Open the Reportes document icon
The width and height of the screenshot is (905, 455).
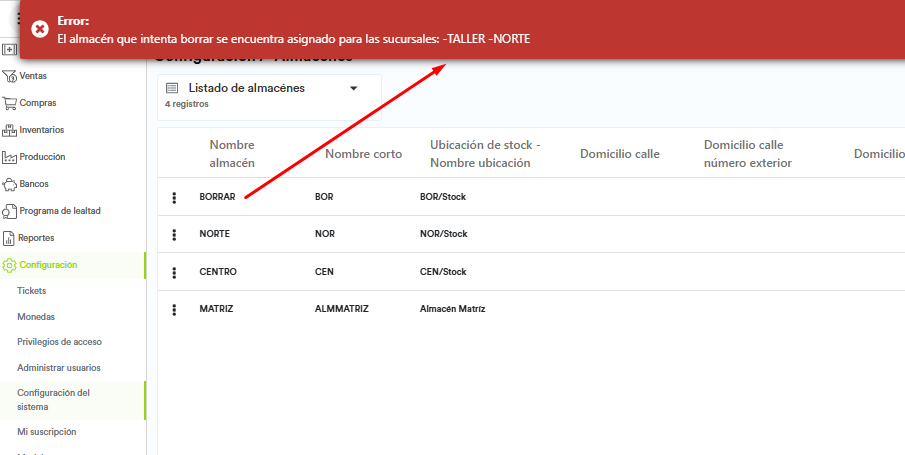[x=10, y=238]
